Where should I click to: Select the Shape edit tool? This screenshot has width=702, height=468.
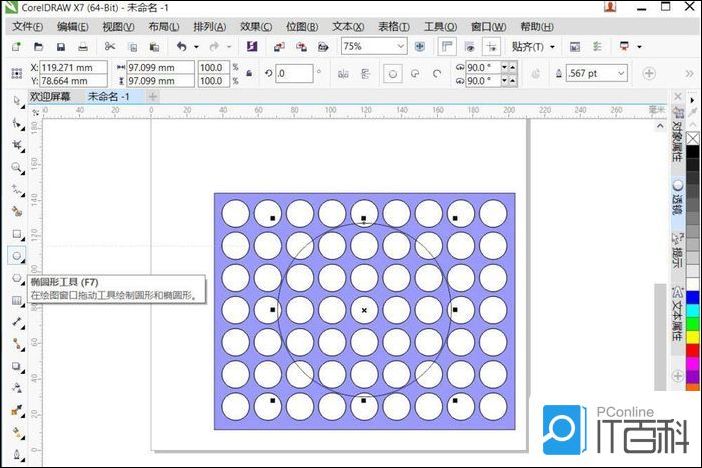tap(17, 123)
